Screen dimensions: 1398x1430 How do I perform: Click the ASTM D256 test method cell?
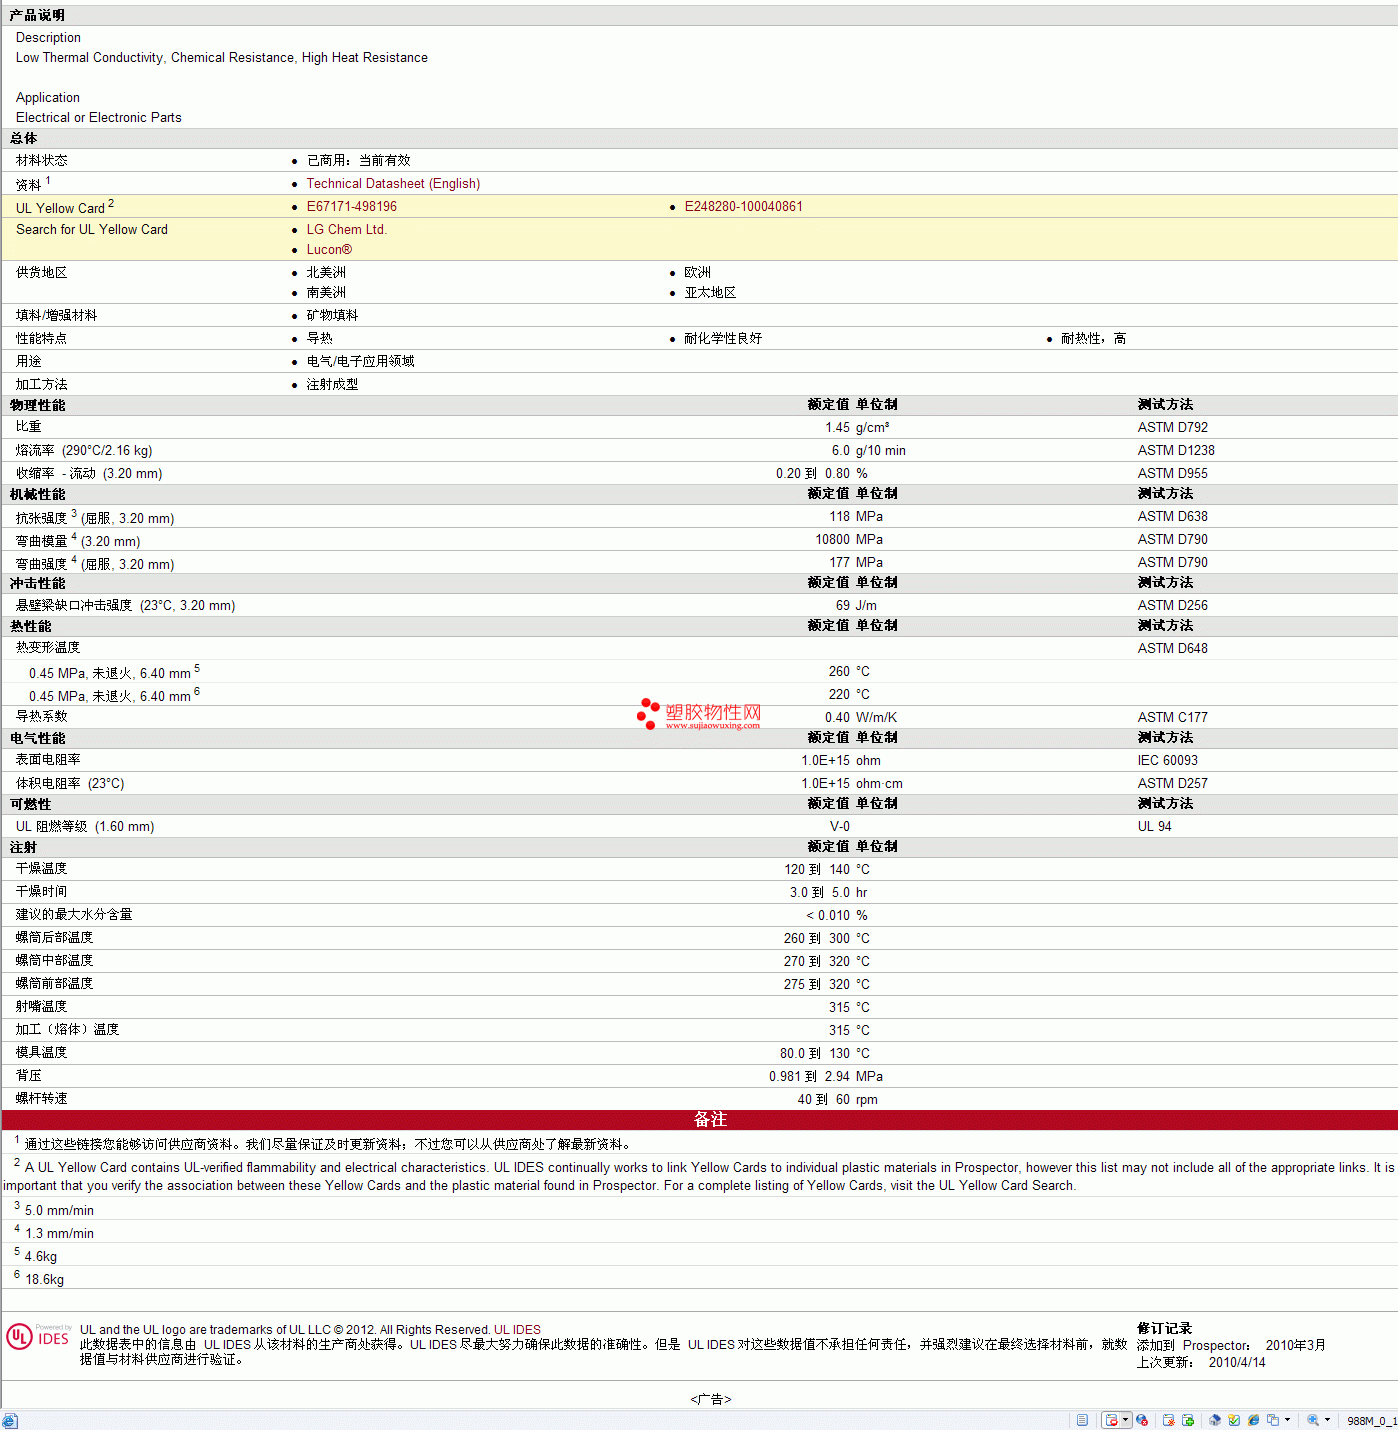(x=1172, y=606)
